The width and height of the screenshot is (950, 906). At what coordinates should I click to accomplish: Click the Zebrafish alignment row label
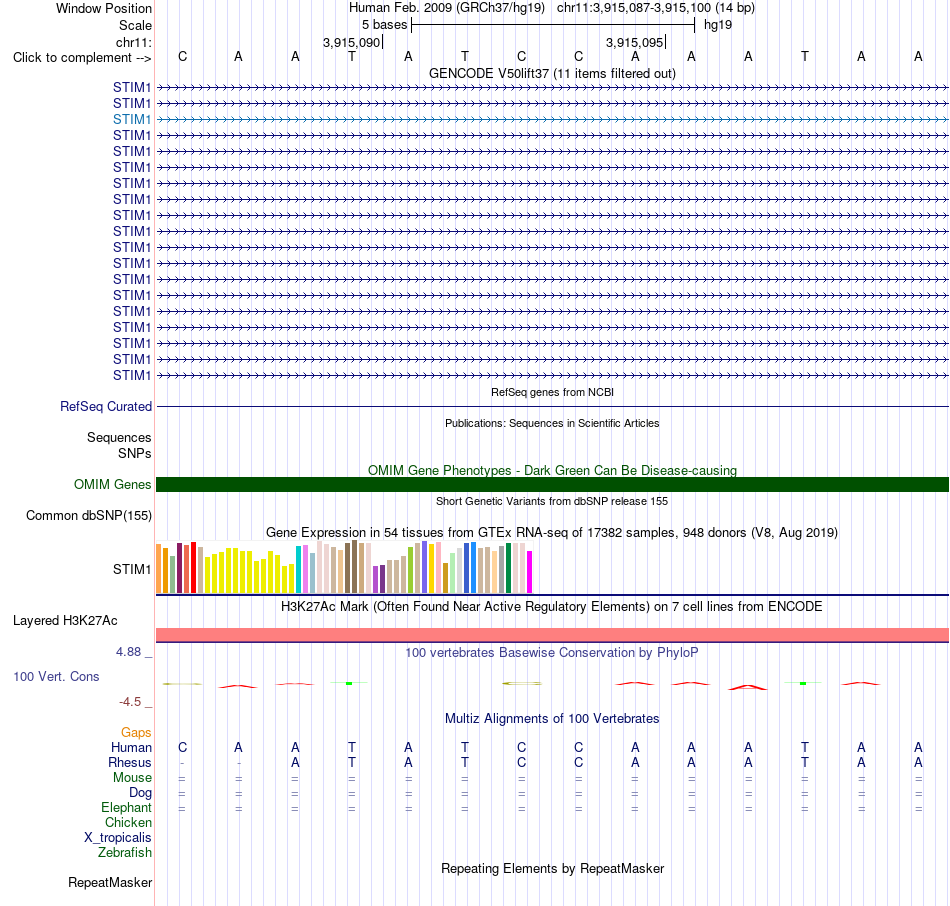(125, 853)
